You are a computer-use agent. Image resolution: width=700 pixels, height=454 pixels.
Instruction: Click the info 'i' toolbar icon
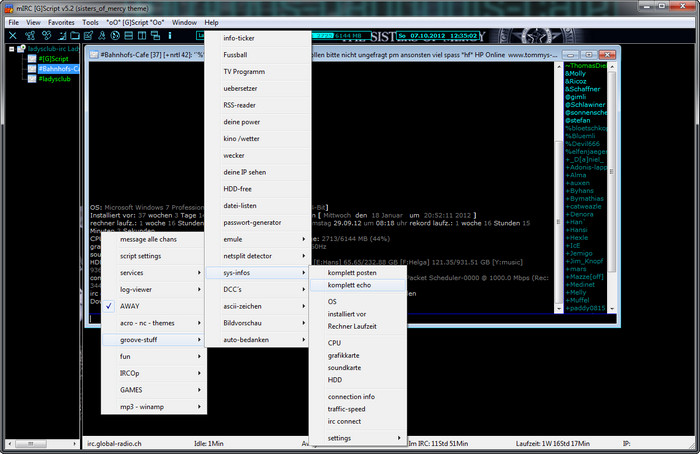pyautogui.click(x=170, y=36)
